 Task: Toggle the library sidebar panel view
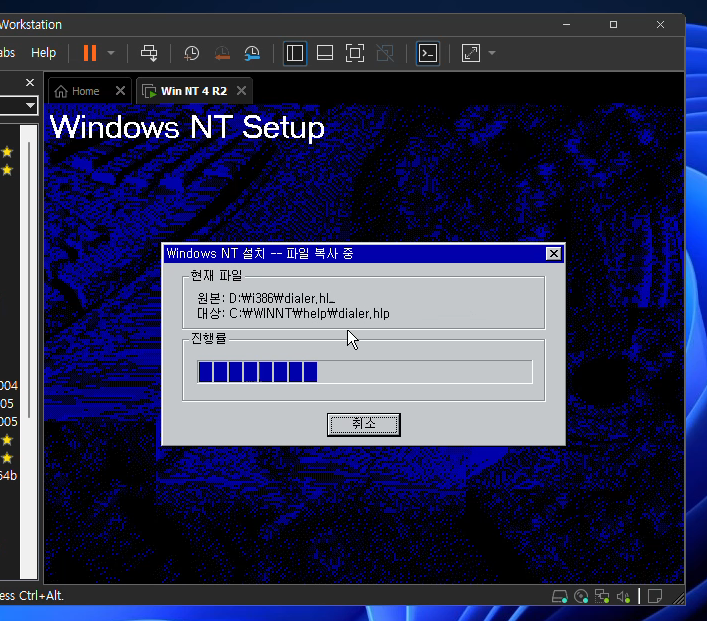(295, 53)
